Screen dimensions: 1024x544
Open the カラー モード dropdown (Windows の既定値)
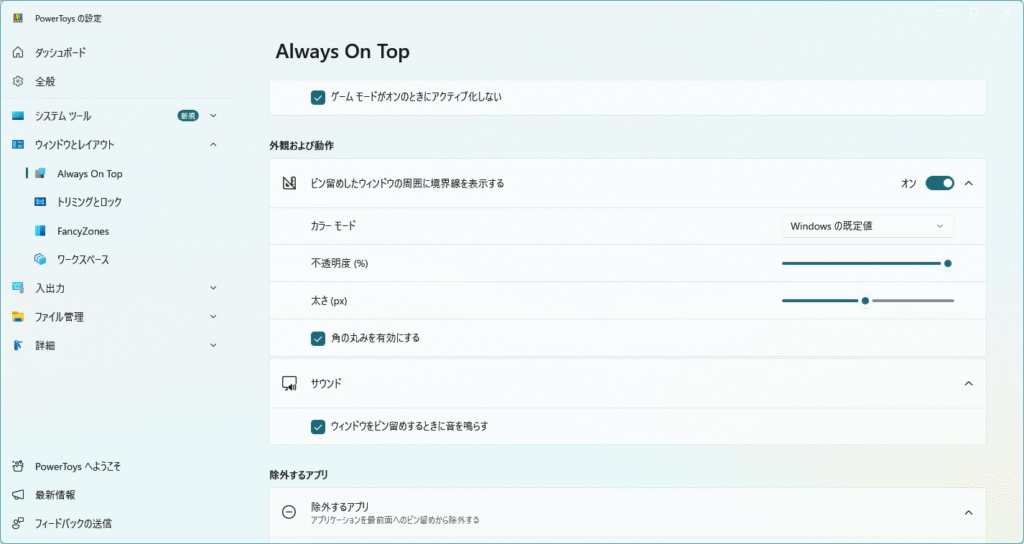click(867, 226)
